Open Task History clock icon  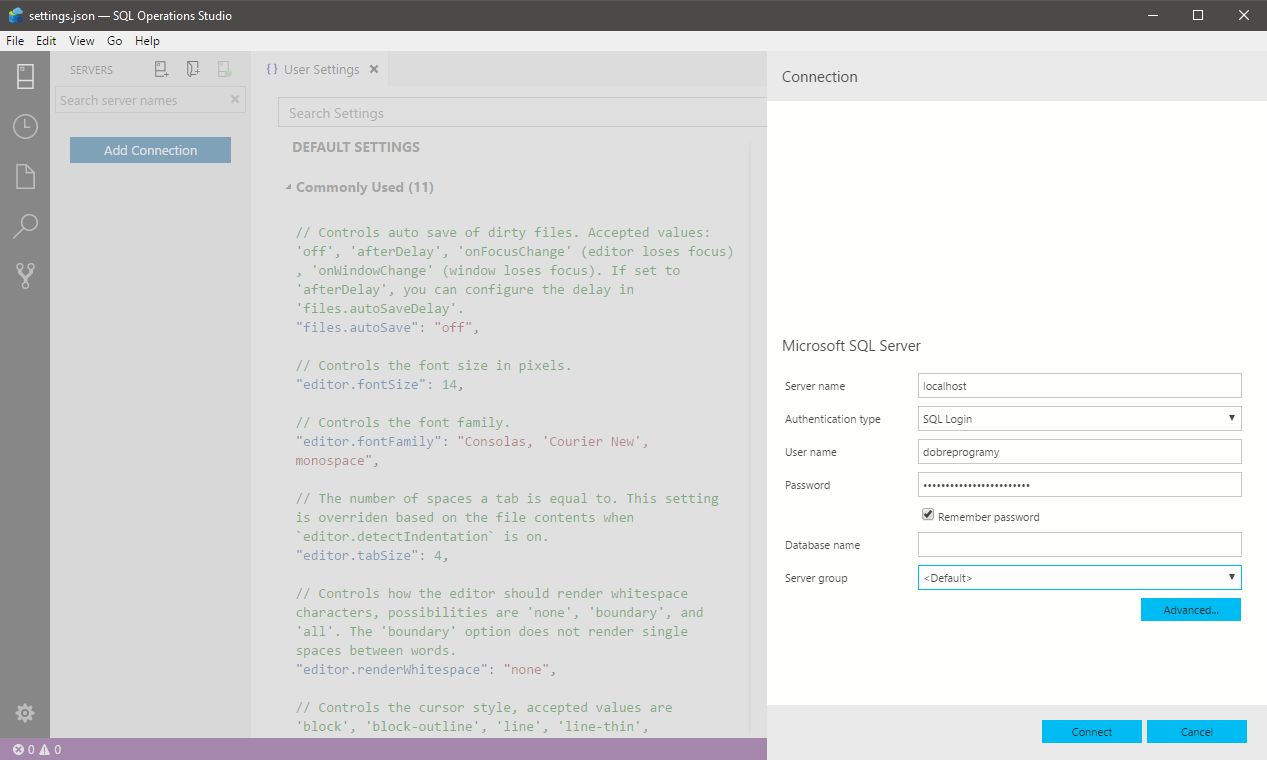(25, 126)
